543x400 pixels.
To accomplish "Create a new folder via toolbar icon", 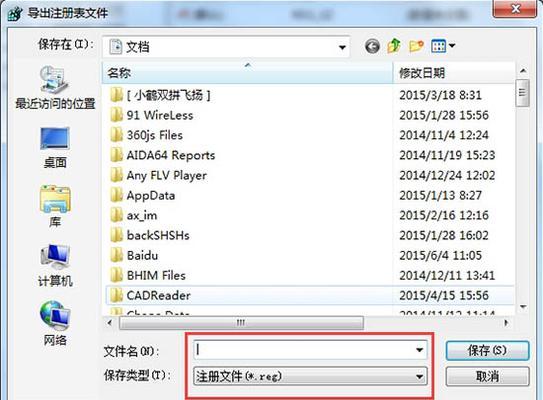I will pyautogui.click(x=416, y=46).
